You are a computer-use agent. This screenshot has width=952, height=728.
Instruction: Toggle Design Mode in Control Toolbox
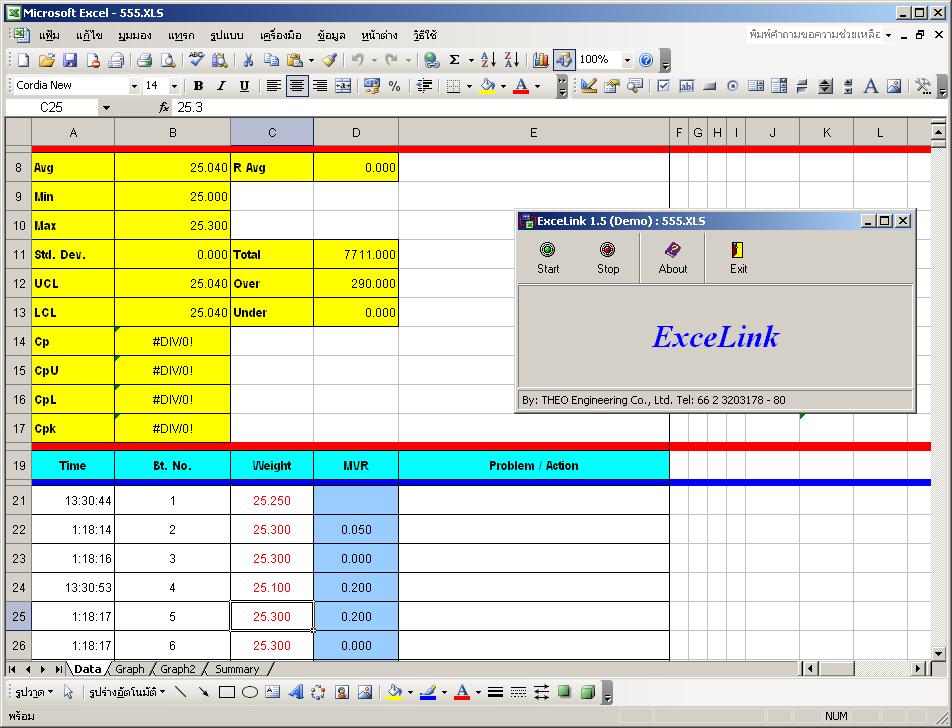click(588, 86)
